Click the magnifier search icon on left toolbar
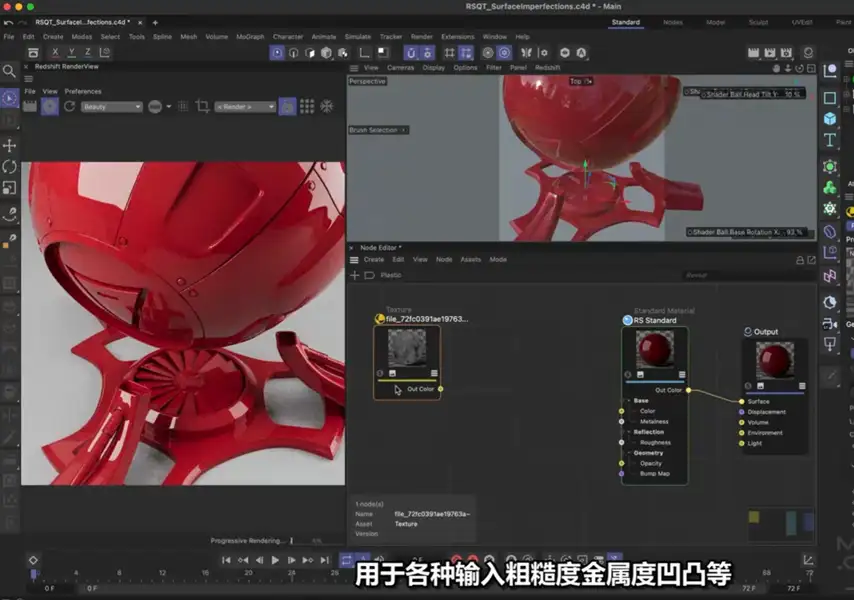Image resolution: width=854 pixels, height=600 pixels. tap(10, 71)
